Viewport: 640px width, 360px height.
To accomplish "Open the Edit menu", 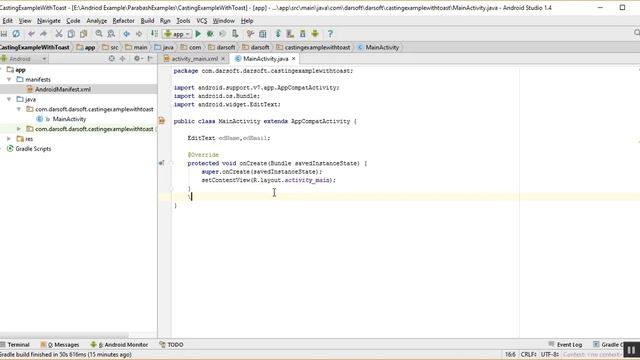I will pos(7,20).
